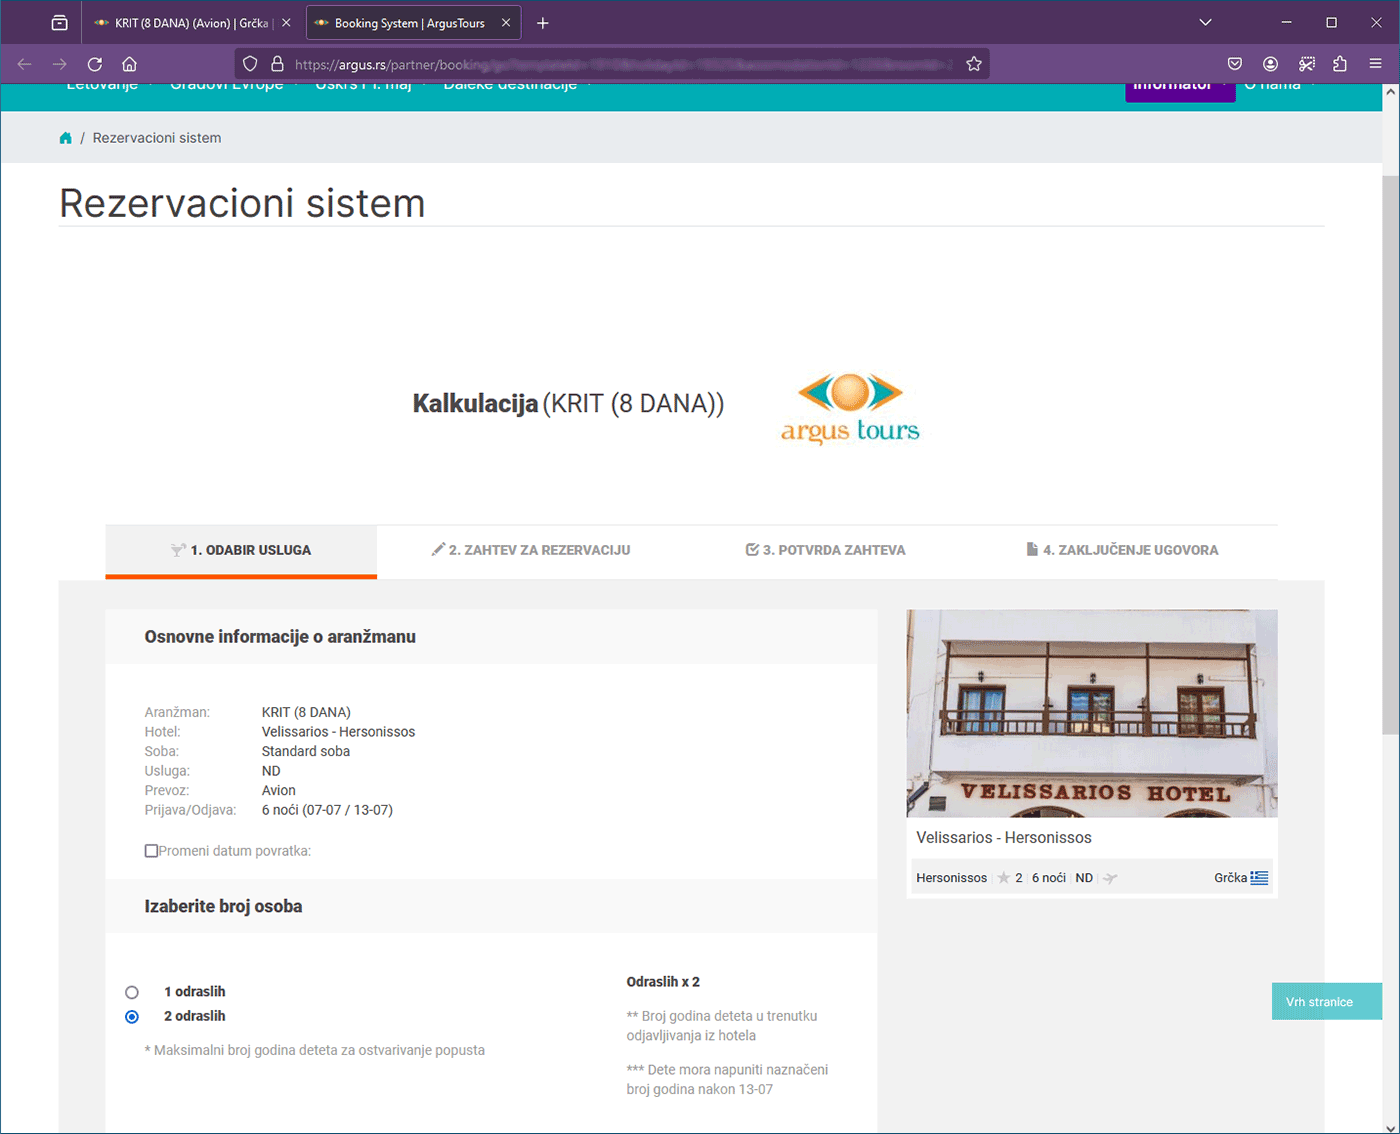Click the home breadcrumb icon
Viewport: 1400px width, 1134px height.
[65, 138]
